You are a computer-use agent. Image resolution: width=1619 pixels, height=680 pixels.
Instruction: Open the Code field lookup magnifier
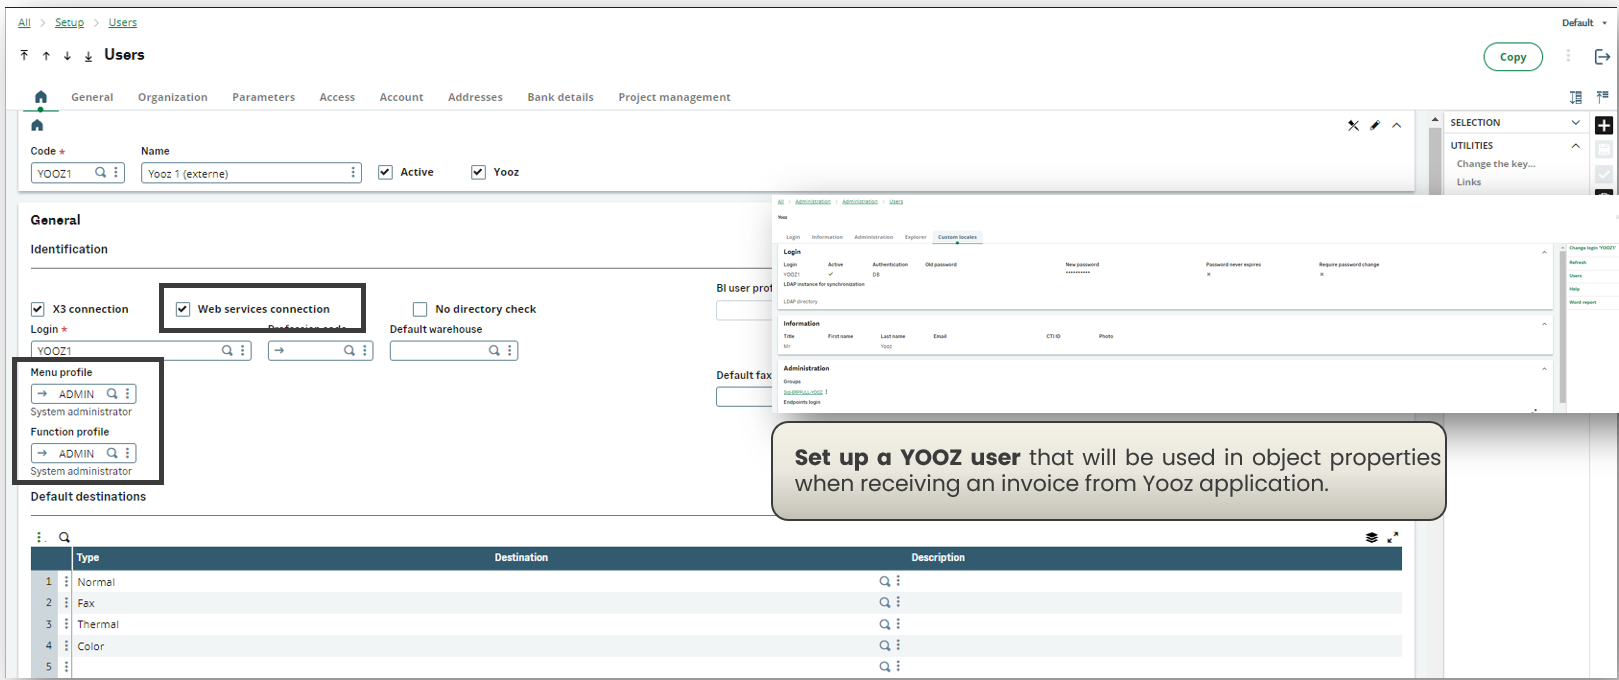pos(100,173)
